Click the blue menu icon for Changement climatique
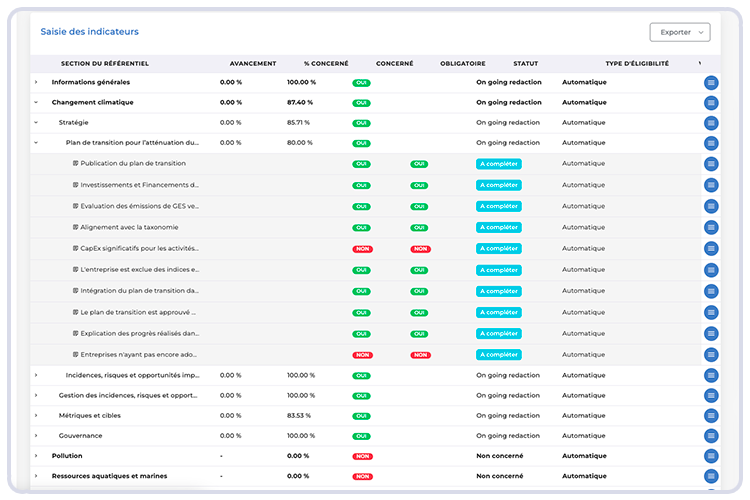The height and width of the screenshot is (500, 750). [711, 102]
